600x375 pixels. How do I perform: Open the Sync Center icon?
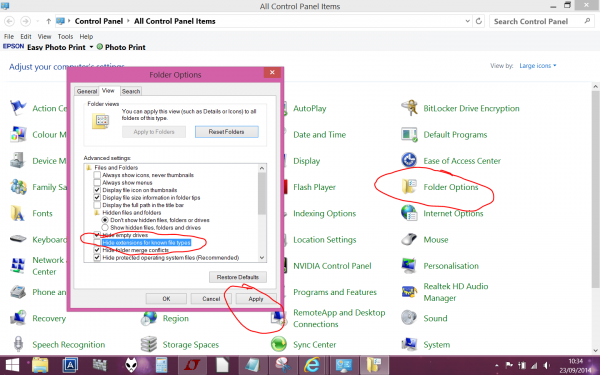point(279,344)
